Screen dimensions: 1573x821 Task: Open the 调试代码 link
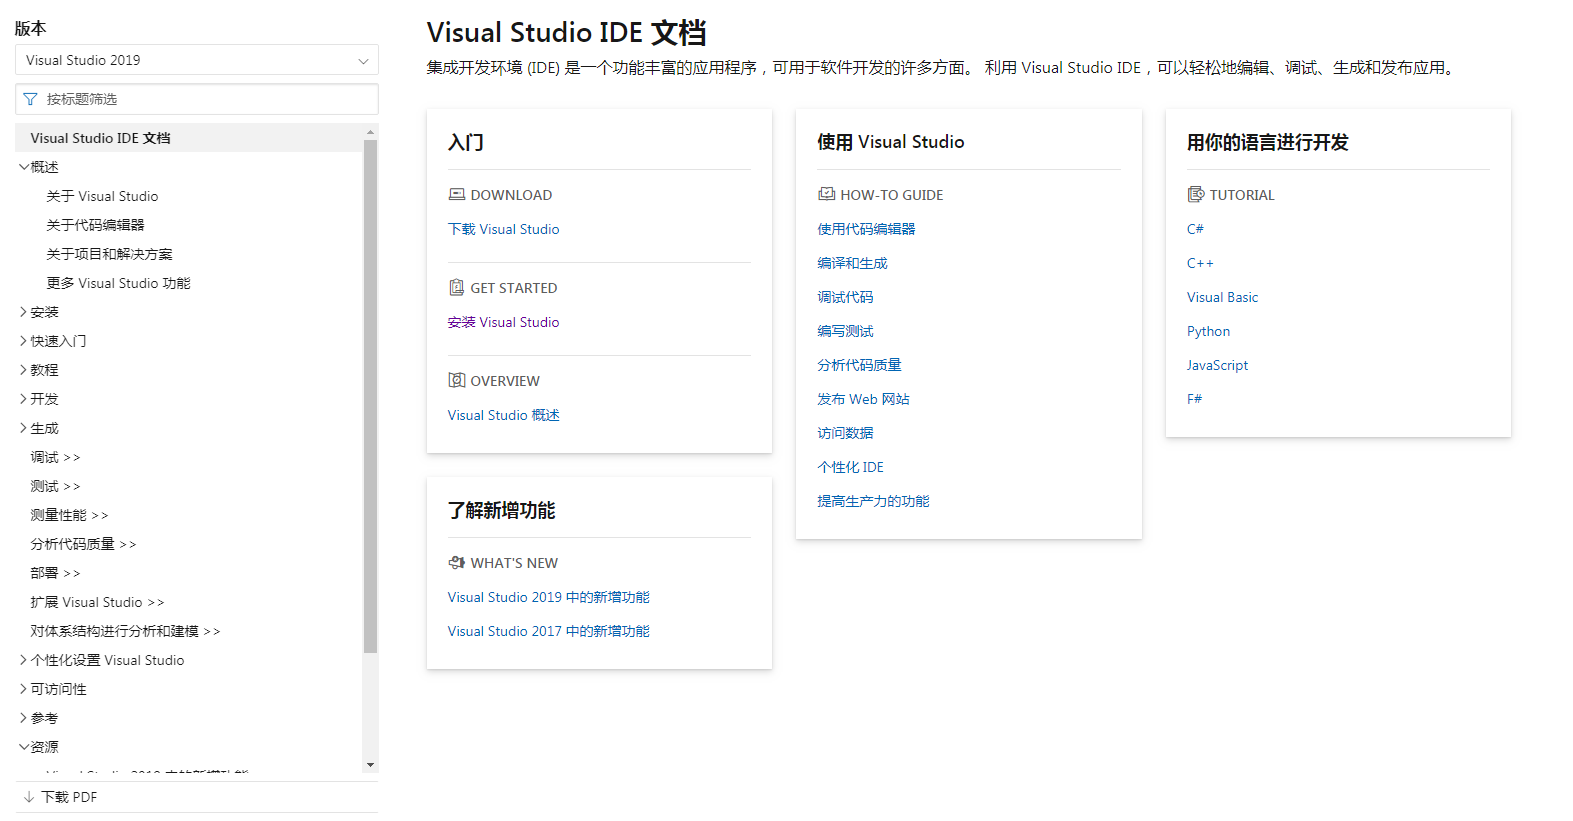845,297
